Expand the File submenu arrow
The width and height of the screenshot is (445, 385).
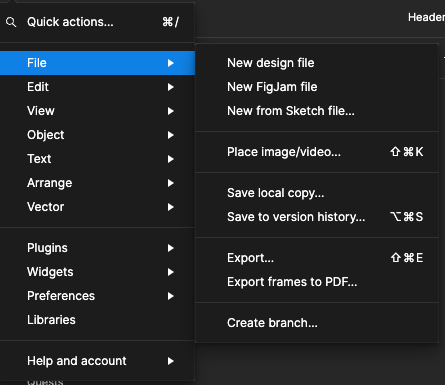(171, 63)
